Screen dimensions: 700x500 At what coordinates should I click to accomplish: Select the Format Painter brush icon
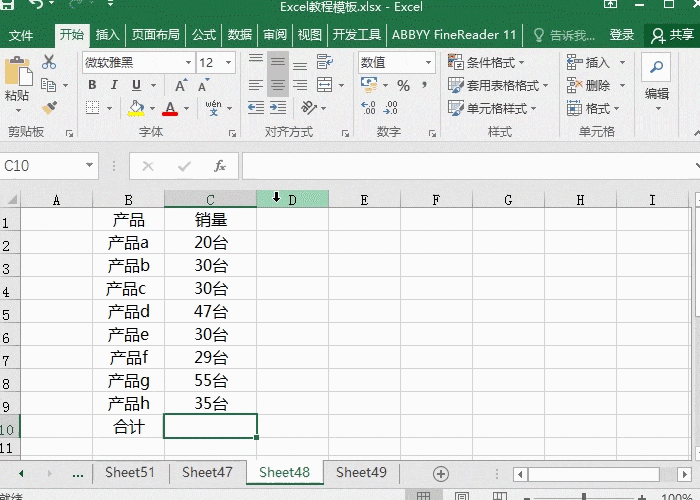coord(49,107)
